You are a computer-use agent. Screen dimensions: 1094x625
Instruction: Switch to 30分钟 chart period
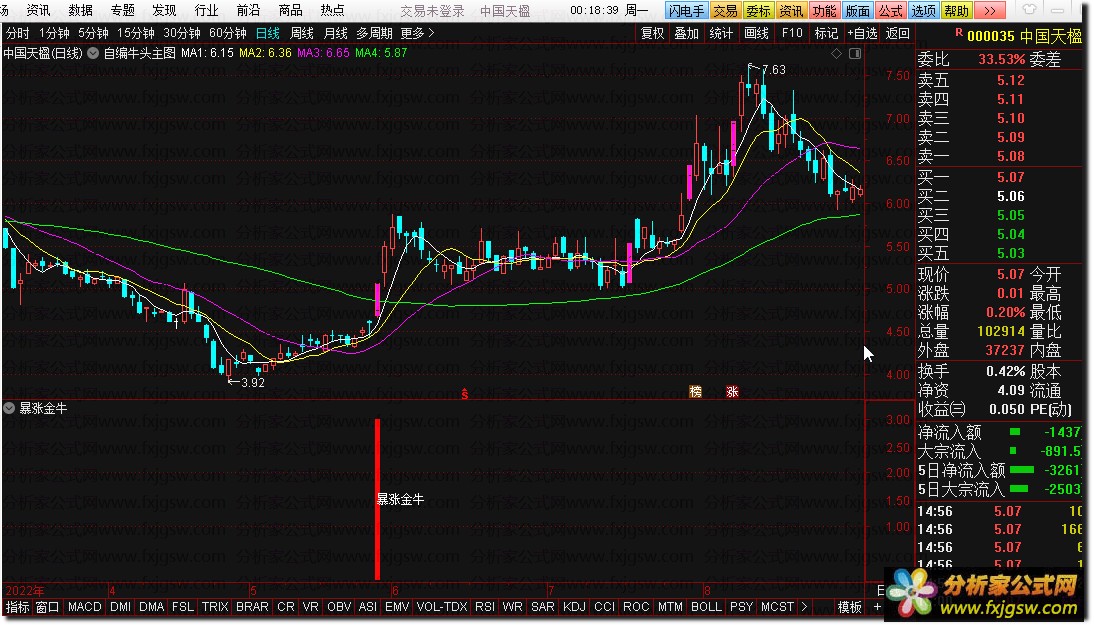pyautogui.click(x=181, y=33)
